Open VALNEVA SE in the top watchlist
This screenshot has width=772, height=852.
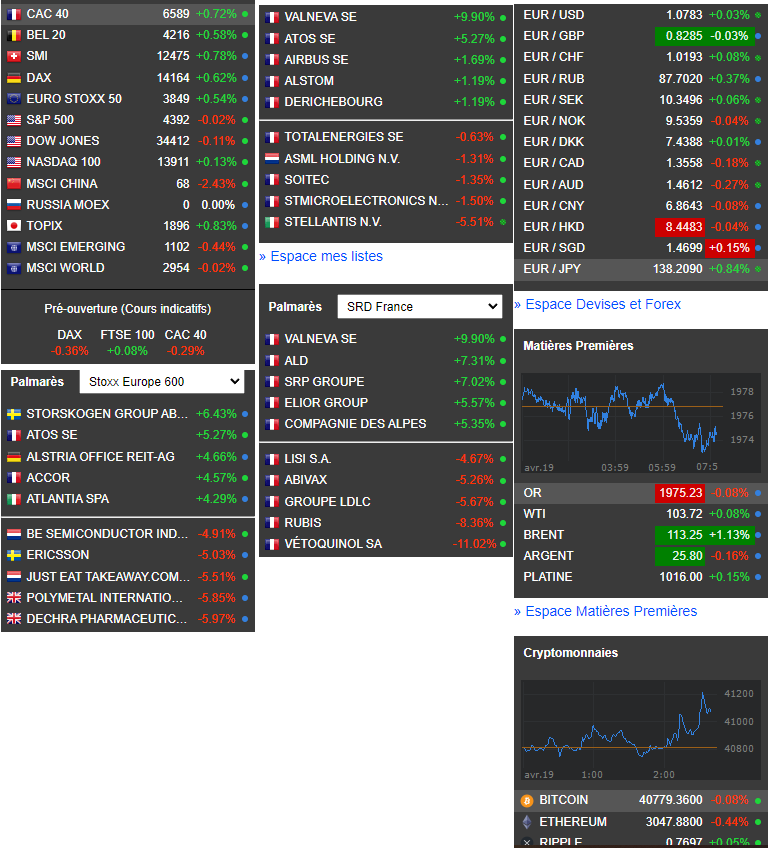386,17
